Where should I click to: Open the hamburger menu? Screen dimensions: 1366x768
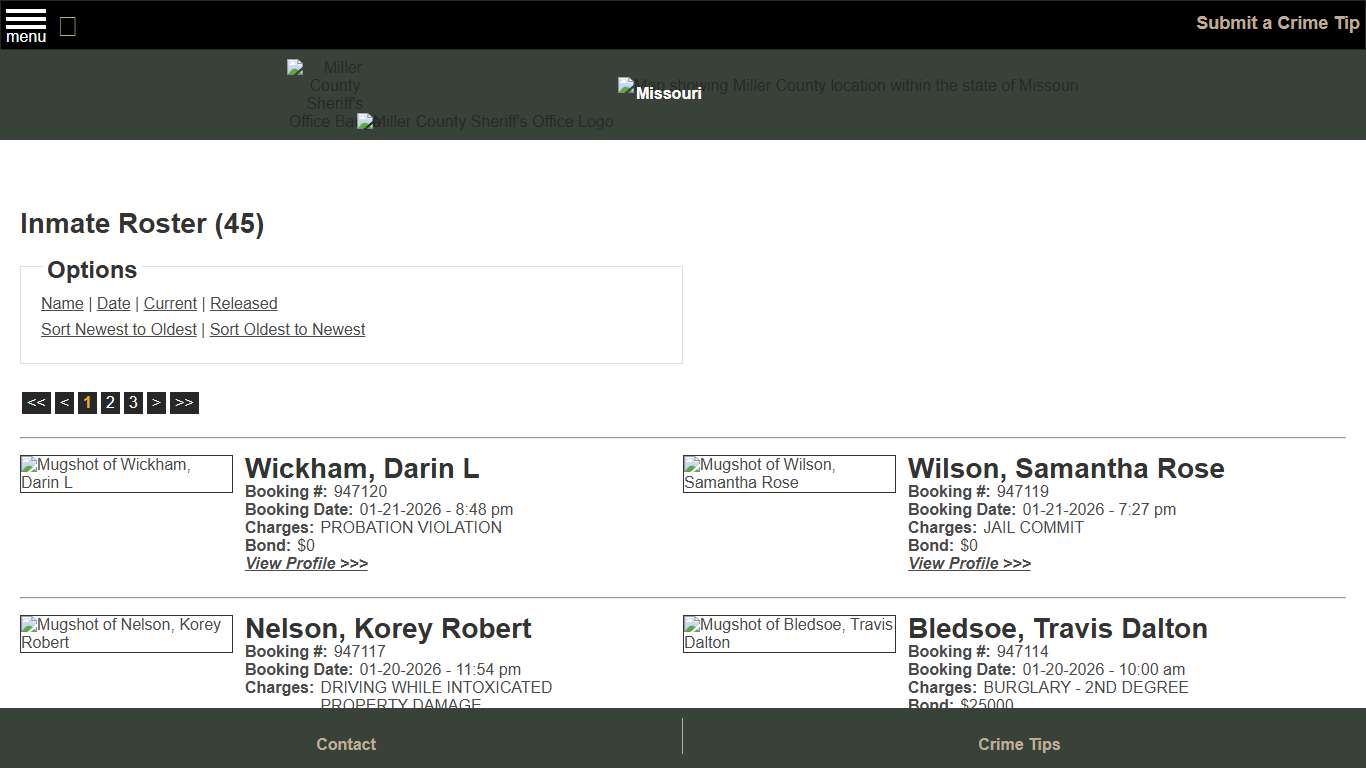coord(25,25)
